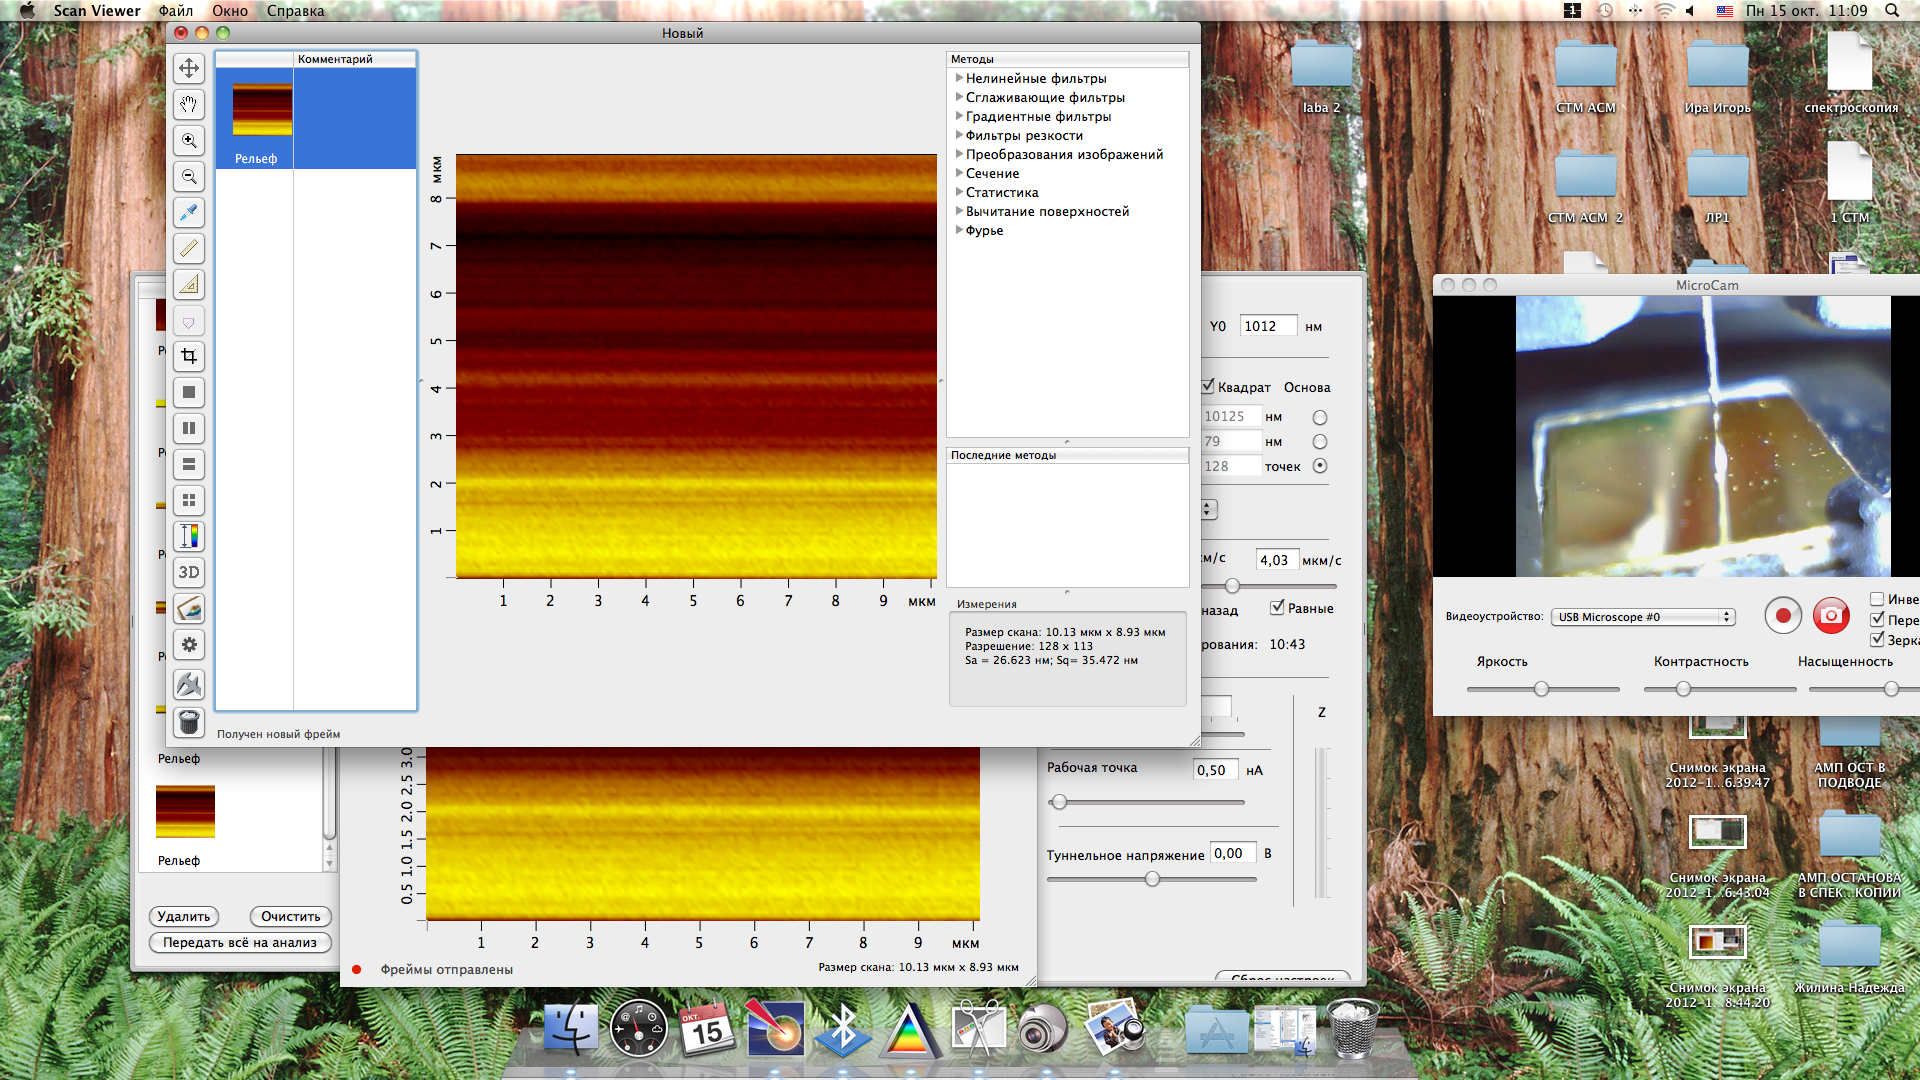
Task: Expand the Статистика group
Action: click(x=959, y=192)
